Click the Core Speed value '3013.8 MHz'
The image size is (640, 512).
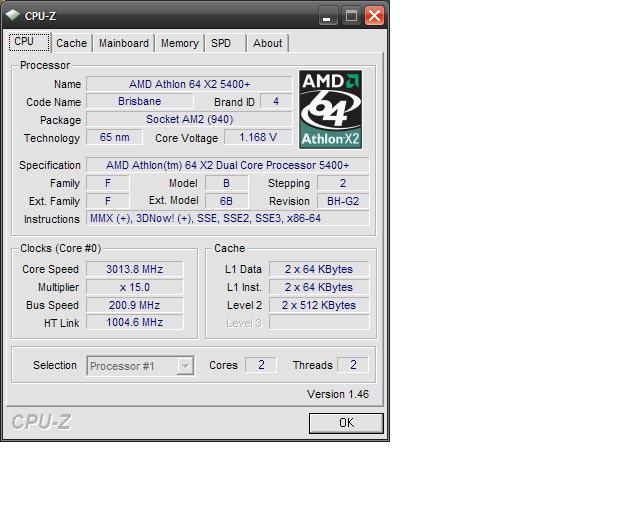tap(135, 269)
